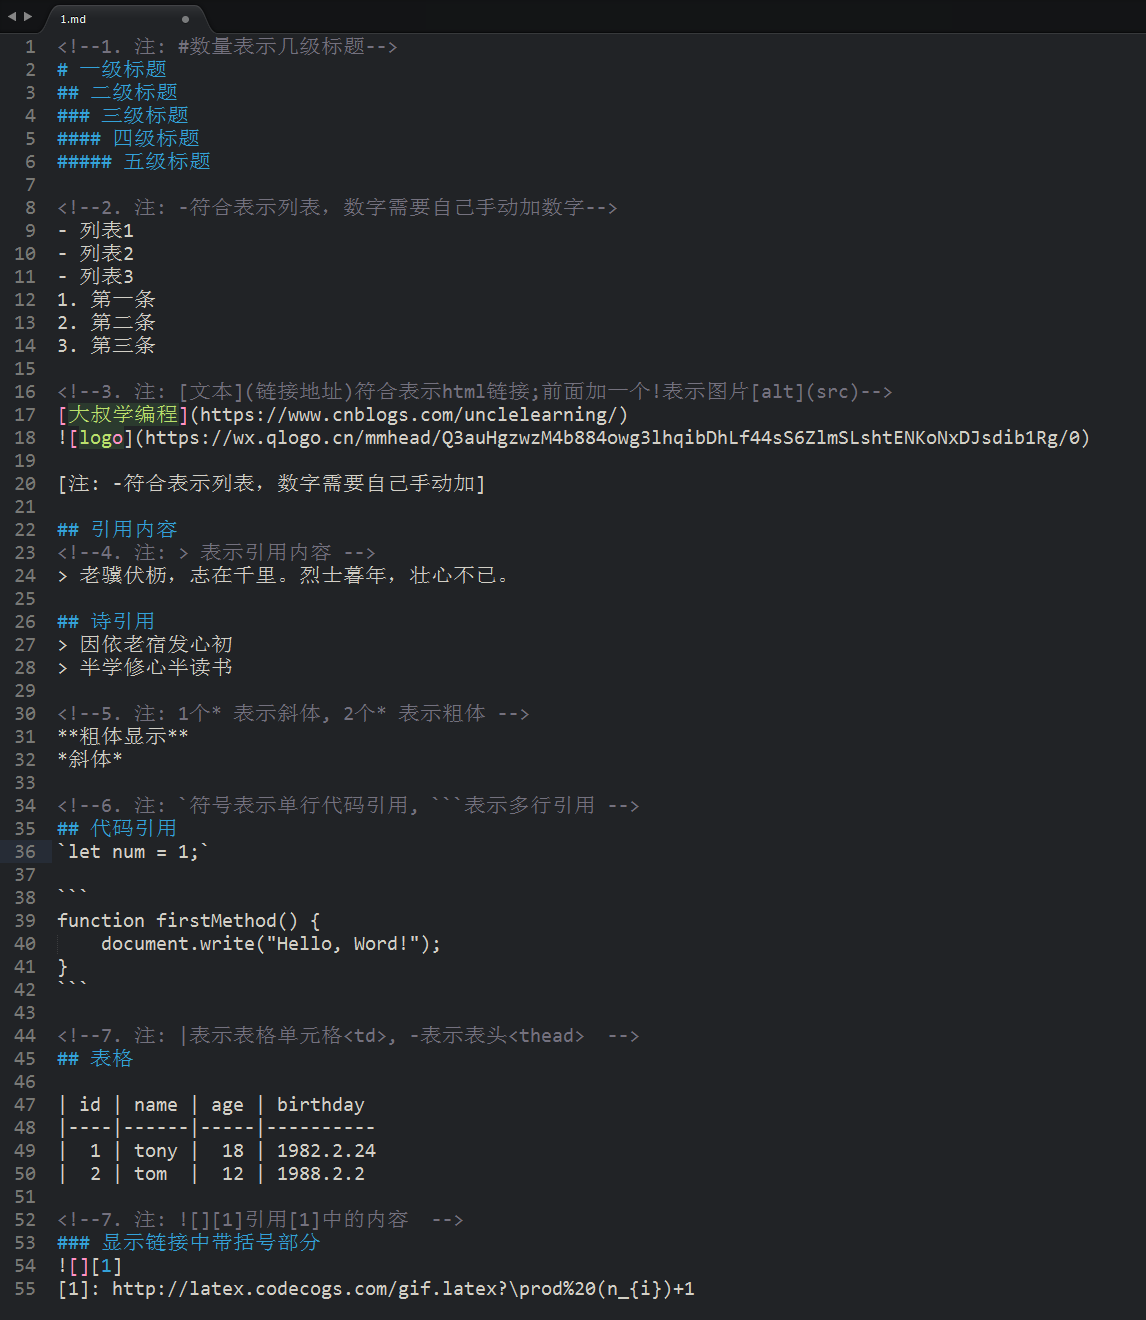This screenshot has width=1146, height=1320.
Task: Click the 'document.write' code line
Action: pos(270,944)
